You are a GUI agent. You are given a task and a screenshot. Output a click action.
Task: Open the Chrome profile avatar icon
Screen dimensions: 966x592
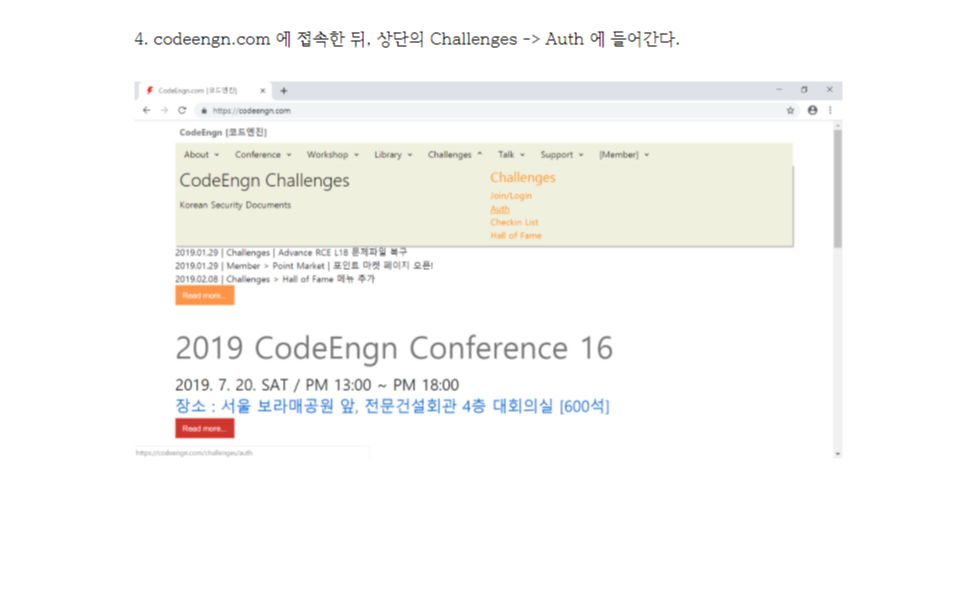click(813, 110)
